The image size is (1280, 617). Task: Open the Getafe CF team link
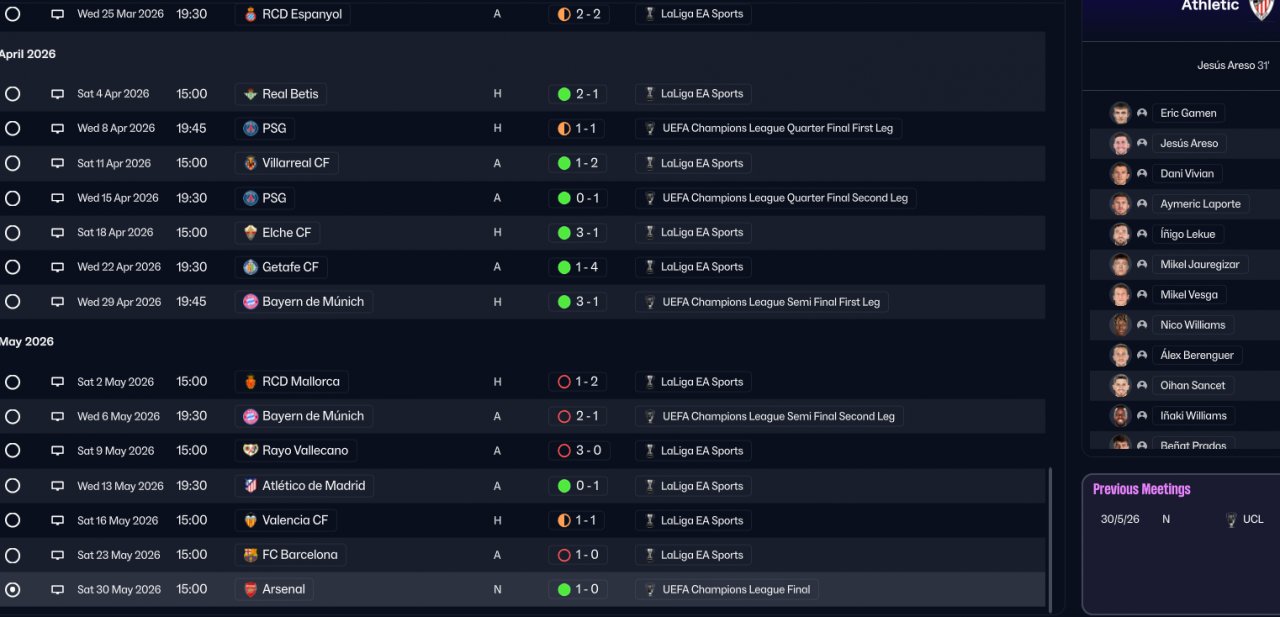(290, 267)
